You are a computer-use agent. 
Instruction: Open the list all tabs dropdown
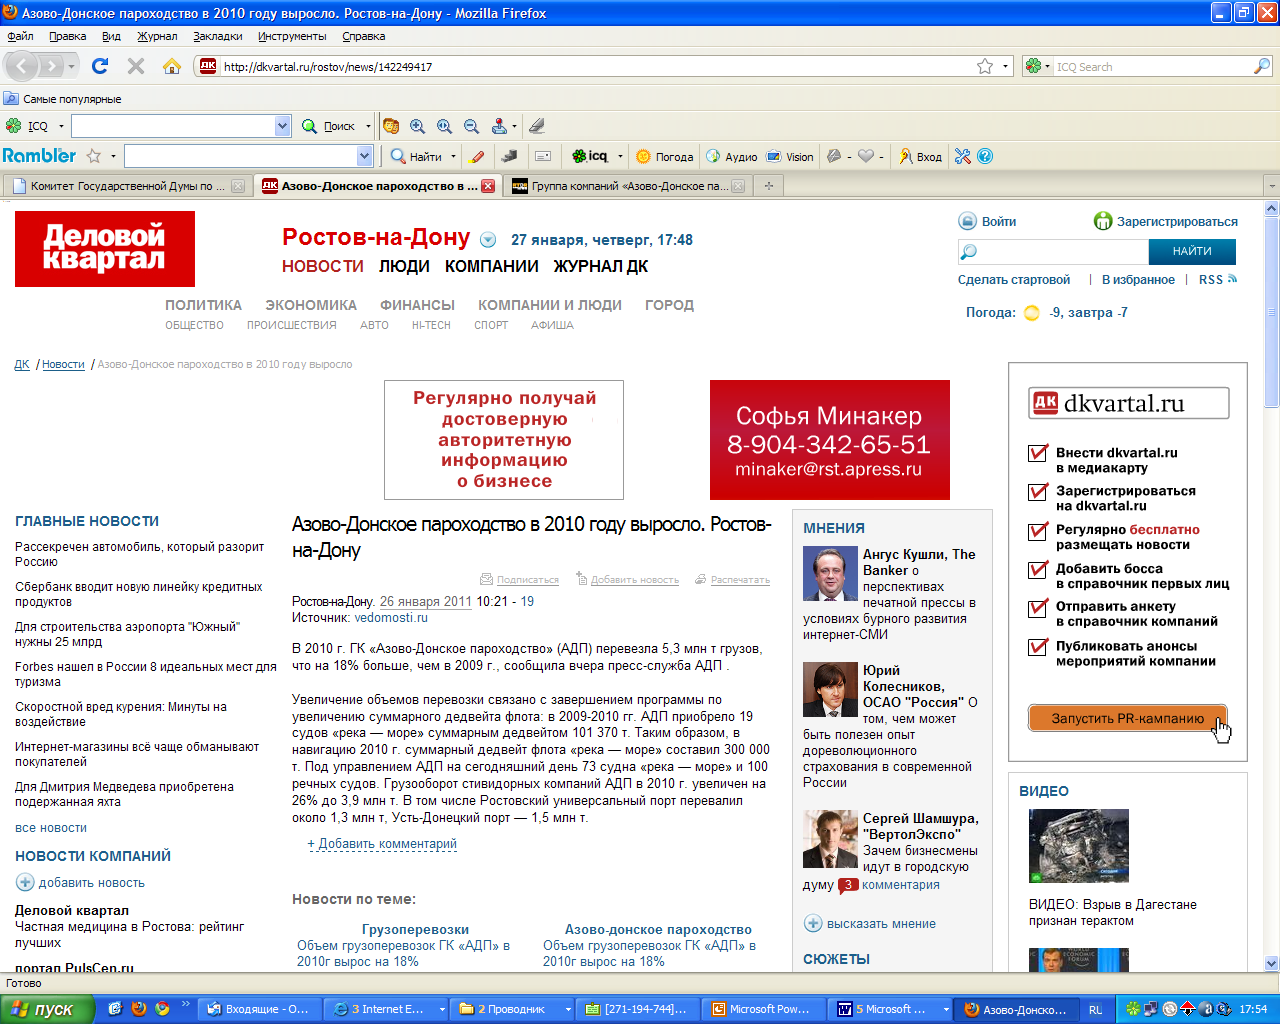[x=1271, y=186]
